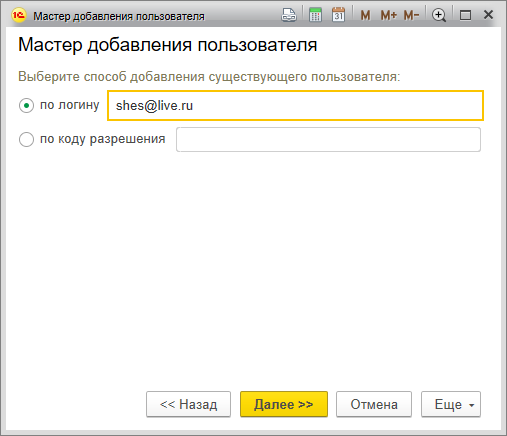Click the zoom magnifier icon
The height and width of the screenshot is (436, 507).
click(x=439, y=15)
